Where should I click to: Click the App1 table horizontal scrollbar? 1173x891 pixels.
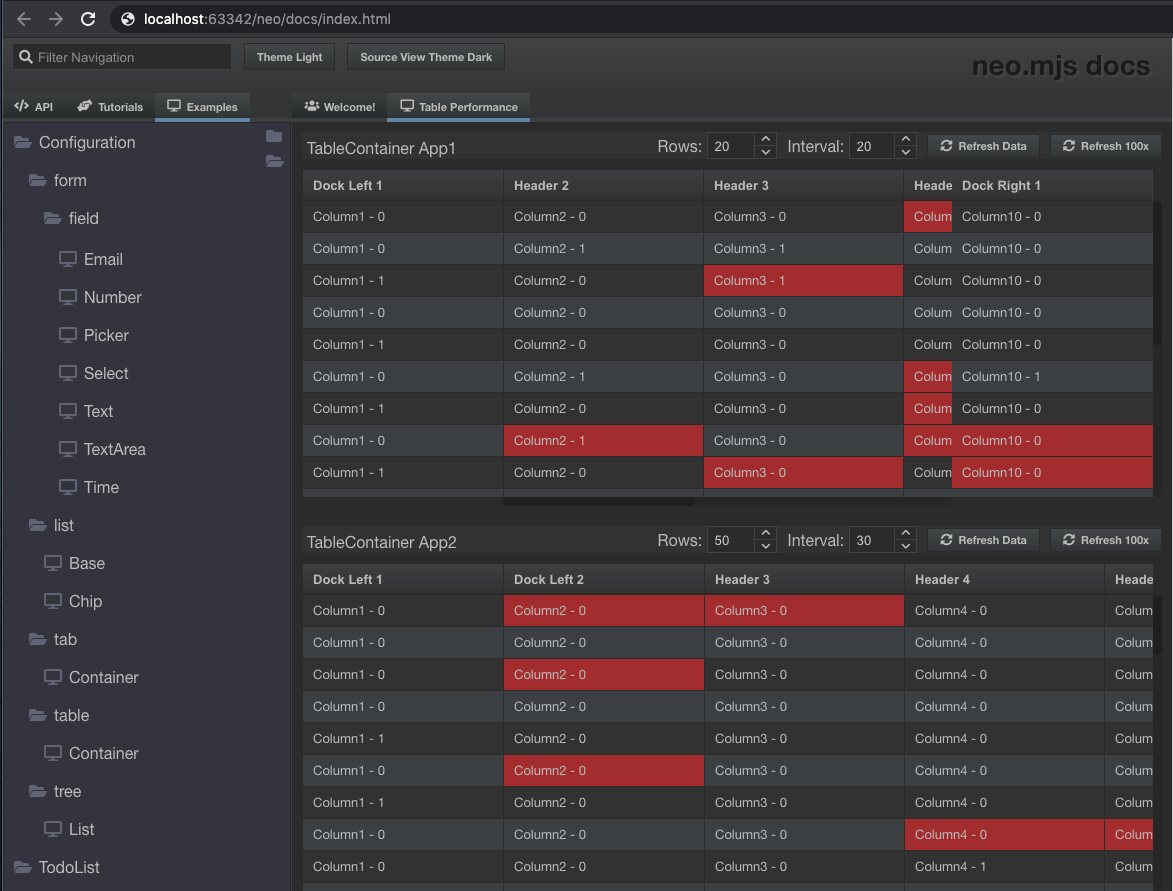[x=598, y=502]
